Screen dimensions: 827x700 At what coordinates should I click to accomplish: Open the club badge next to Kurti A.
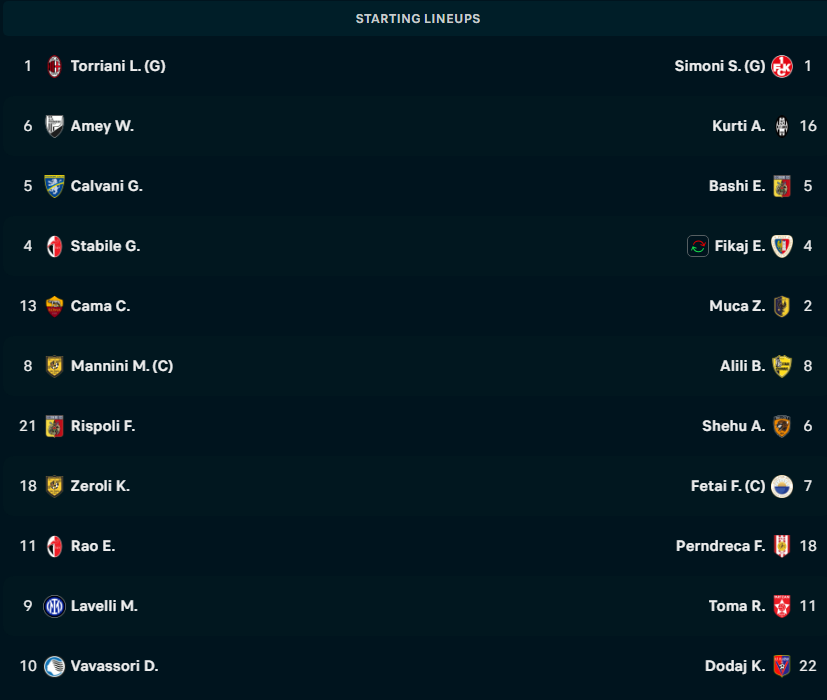pyautogui.click(x=782, y=127)
